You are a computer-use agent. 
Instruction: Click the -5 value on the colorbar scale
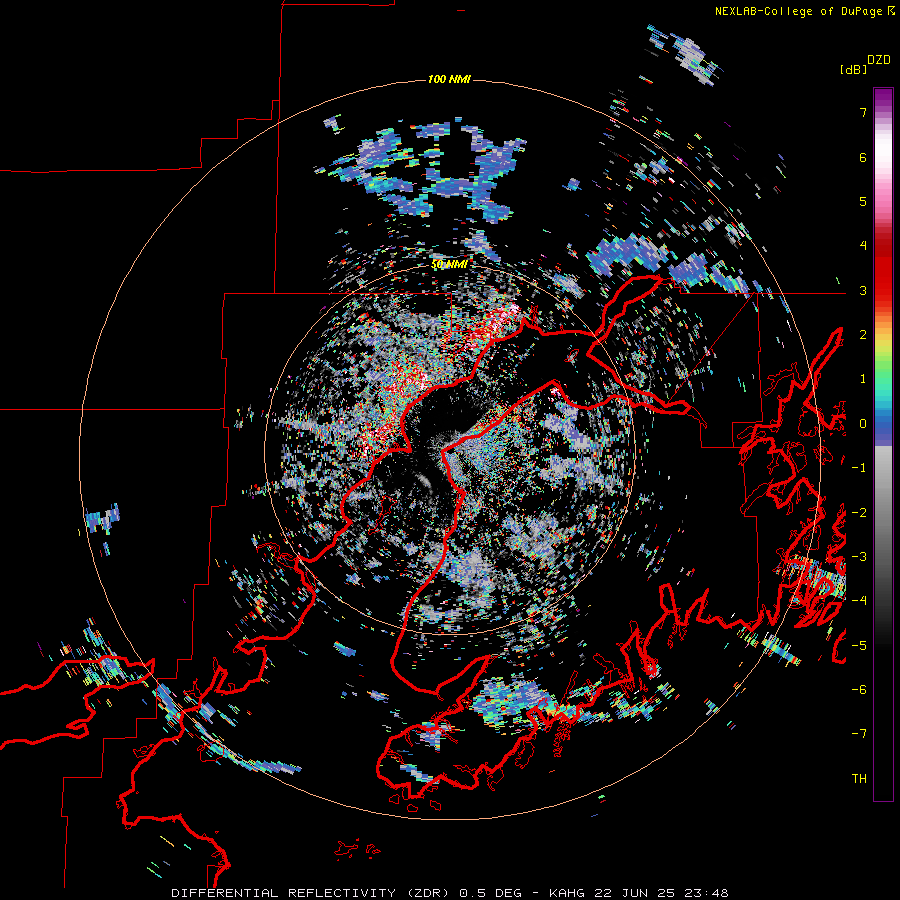[x=859, y=646]
